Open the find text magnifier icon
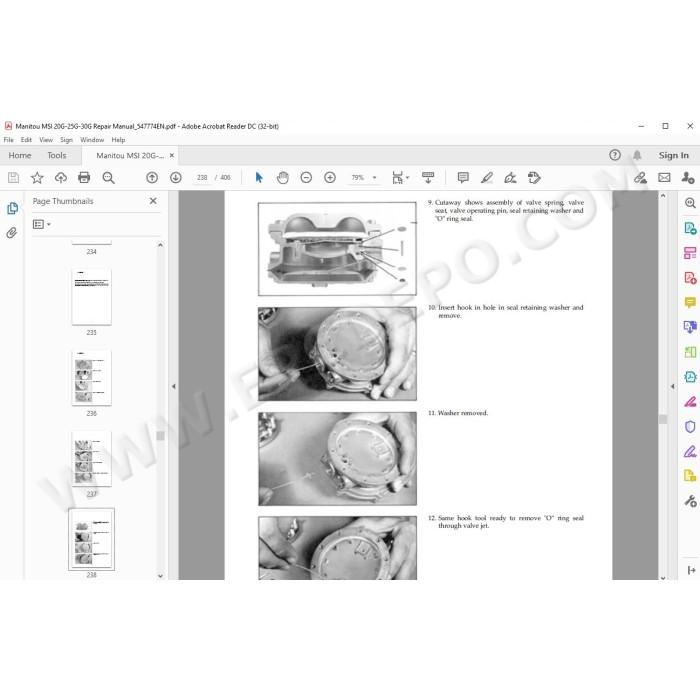Screen dimensions: 700x700 [108, 178]
